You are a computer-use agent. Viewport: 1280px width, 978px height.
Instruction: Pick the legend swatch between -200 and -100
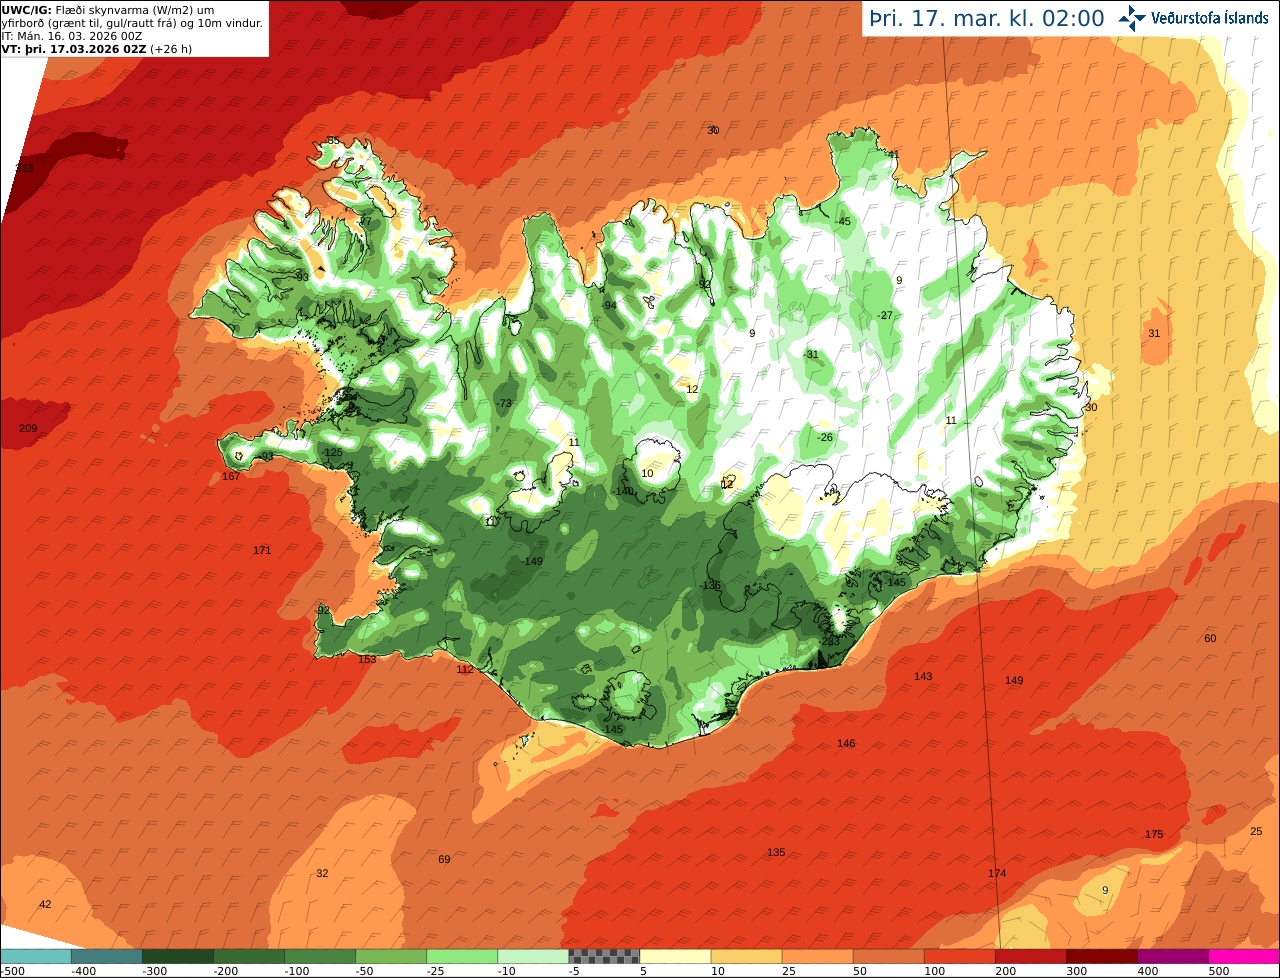point(248,956)
